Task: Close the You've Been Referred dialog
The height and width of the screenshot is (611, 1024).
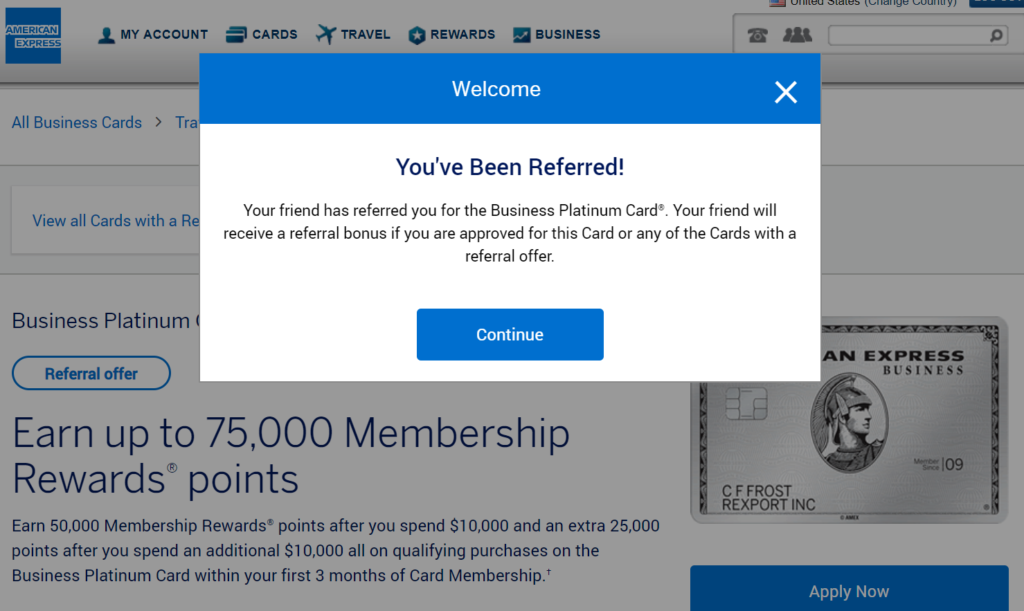Action: point(786,92)
